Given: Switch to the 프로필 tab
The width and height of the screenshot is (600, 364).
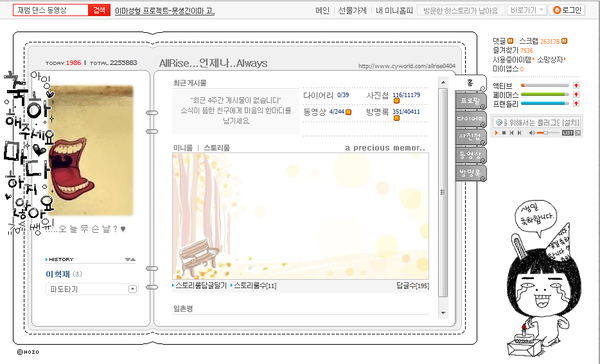Looking at the screenshot, I should (471, 101).
